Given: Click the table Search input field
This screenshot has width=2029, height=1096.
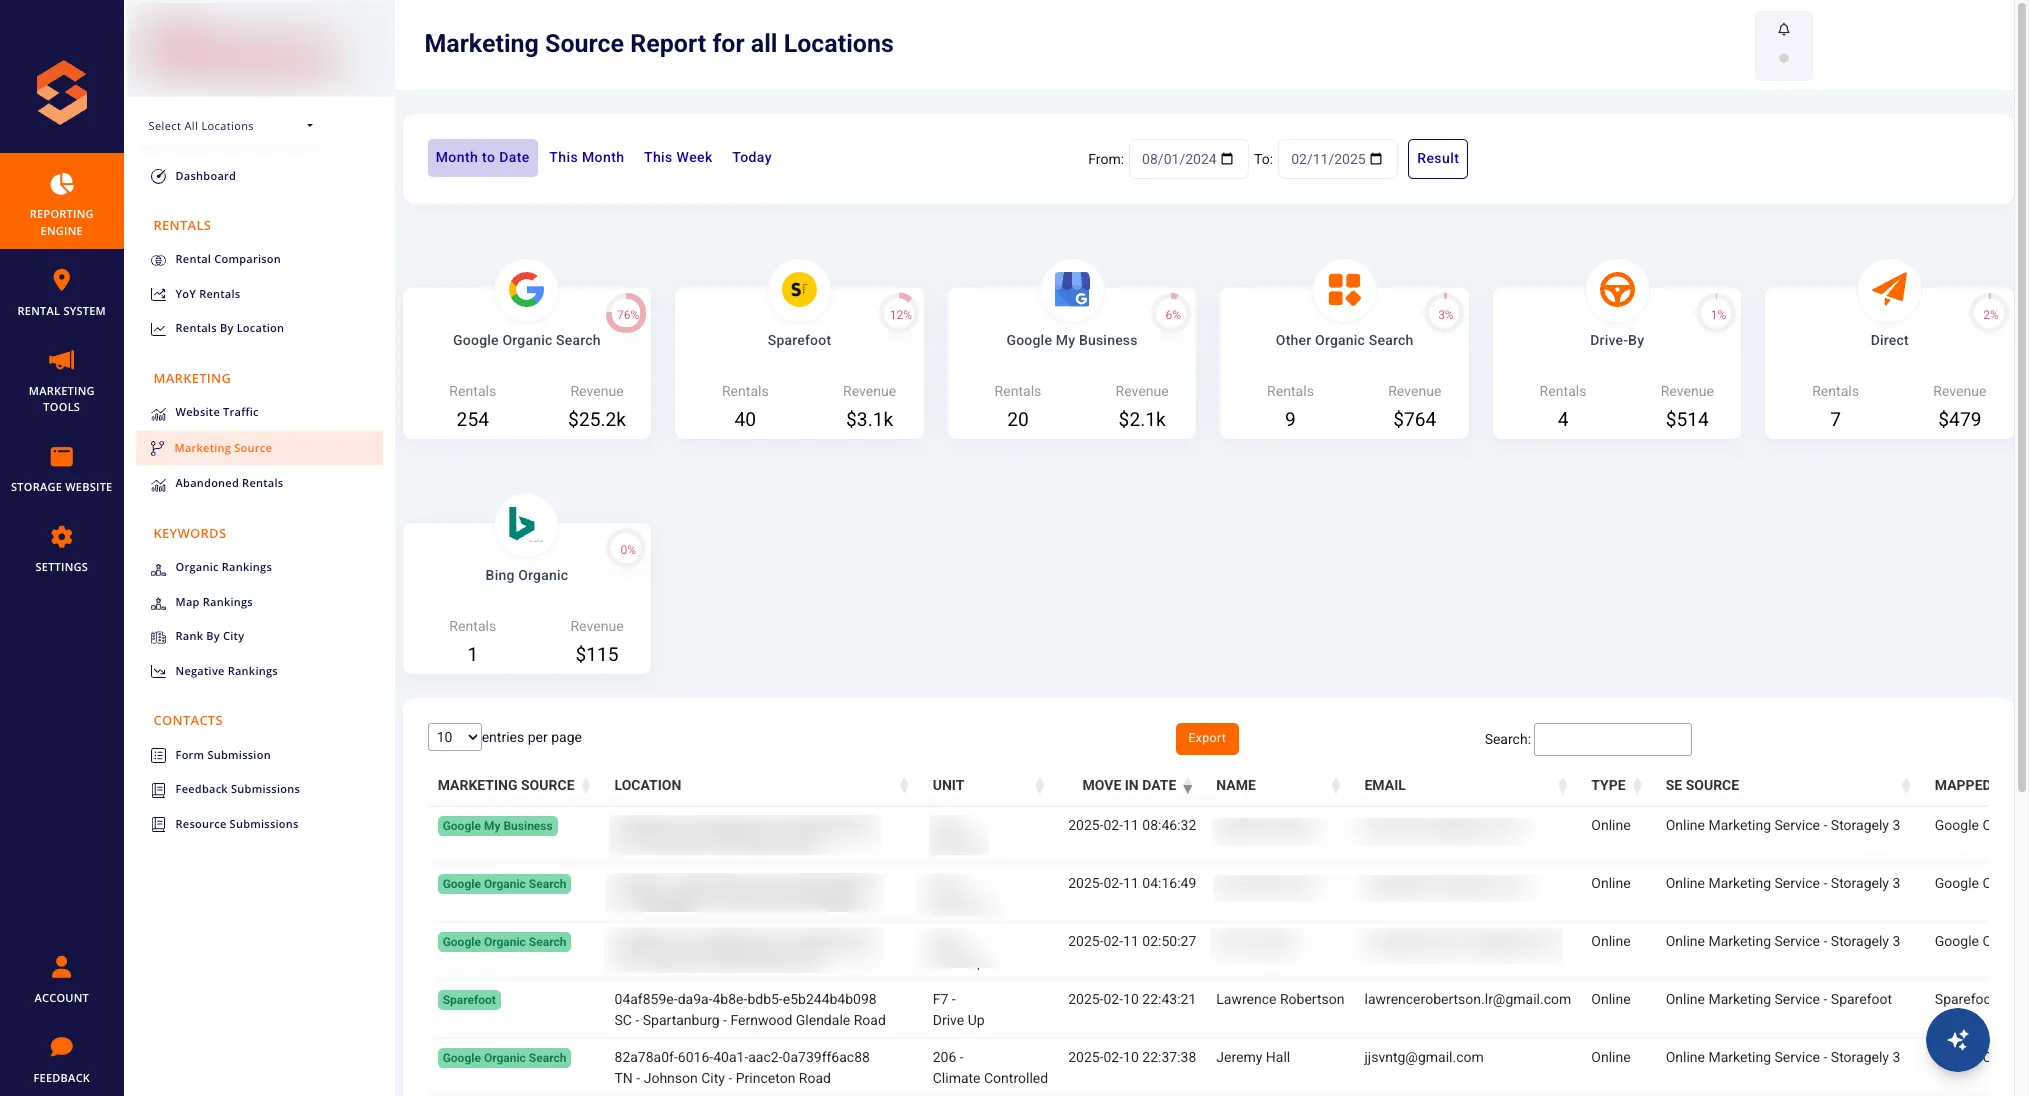Looking at the screenshot, I should [1612, 739].
